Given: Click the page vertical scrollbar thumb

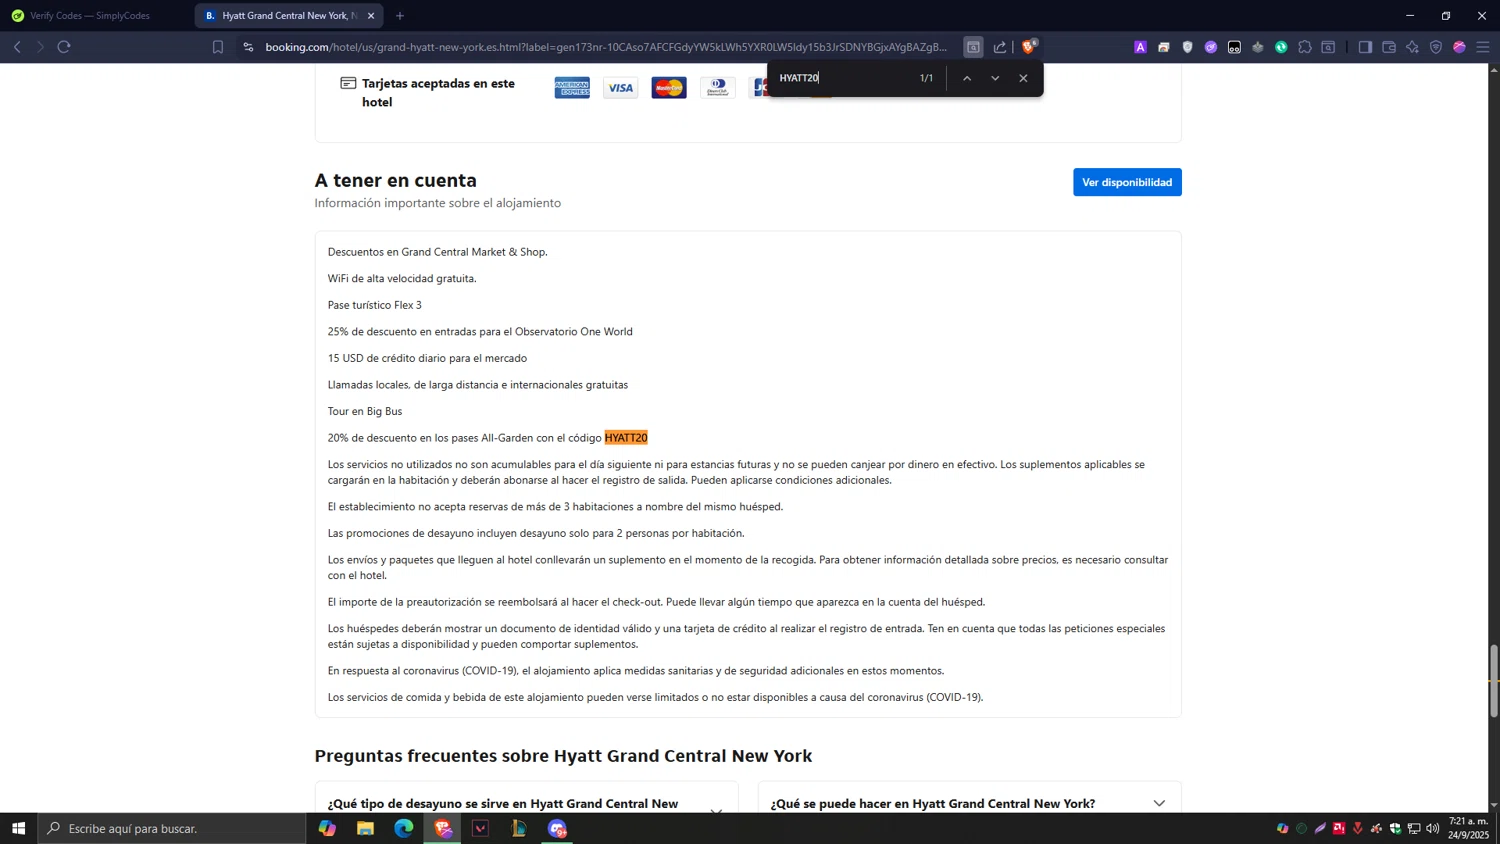Looking at the screenshot, I should pos(1494,681).
